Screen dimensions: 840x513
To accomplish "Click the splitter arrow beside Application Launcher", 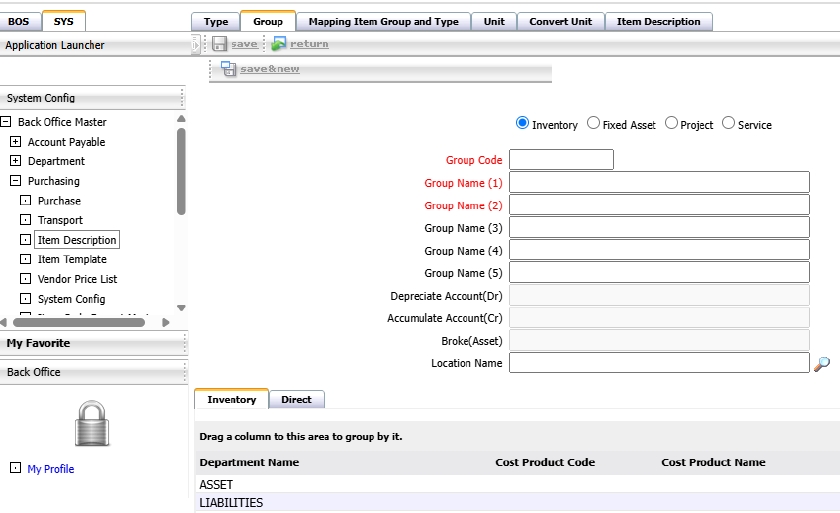I will point(195,45).
